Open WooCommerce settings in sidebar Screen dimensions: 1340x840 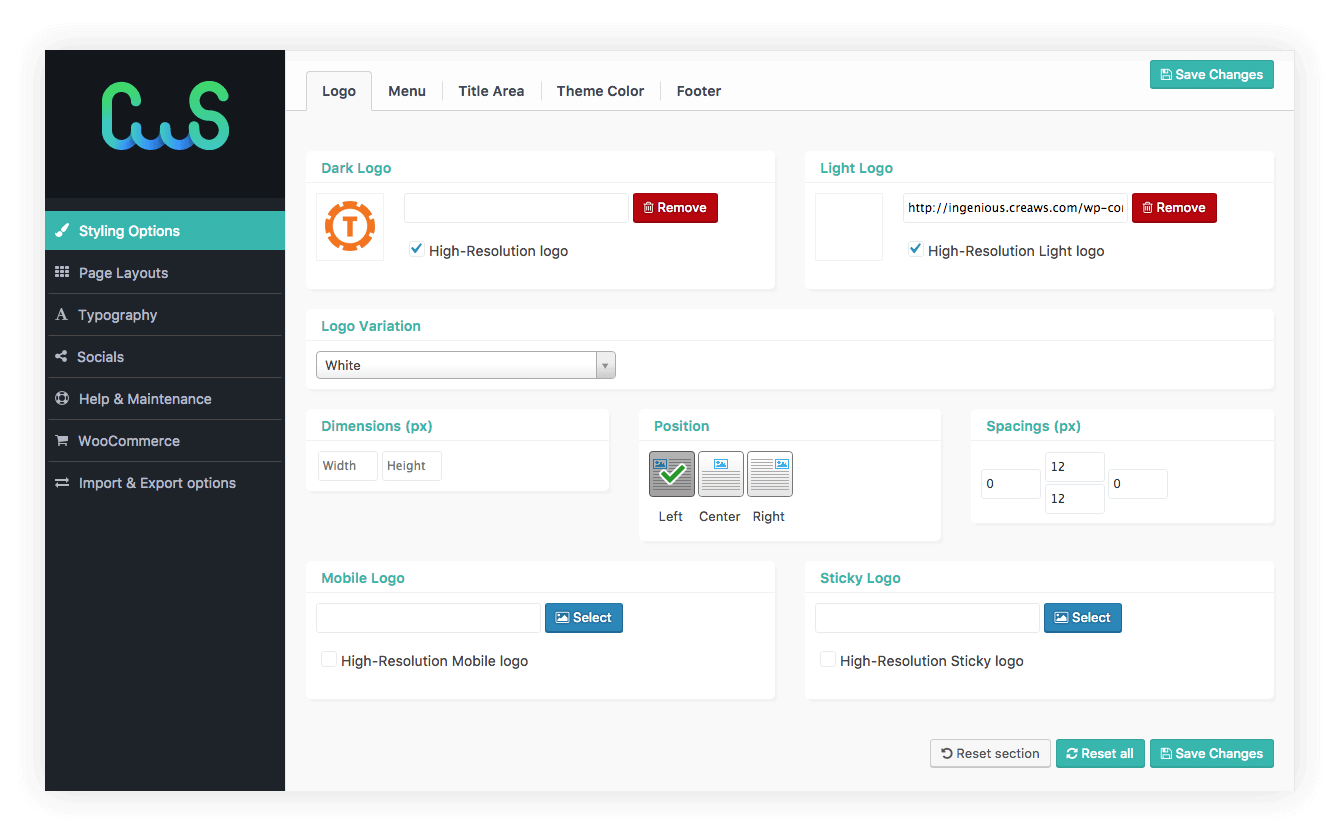(x=128, y=441)
